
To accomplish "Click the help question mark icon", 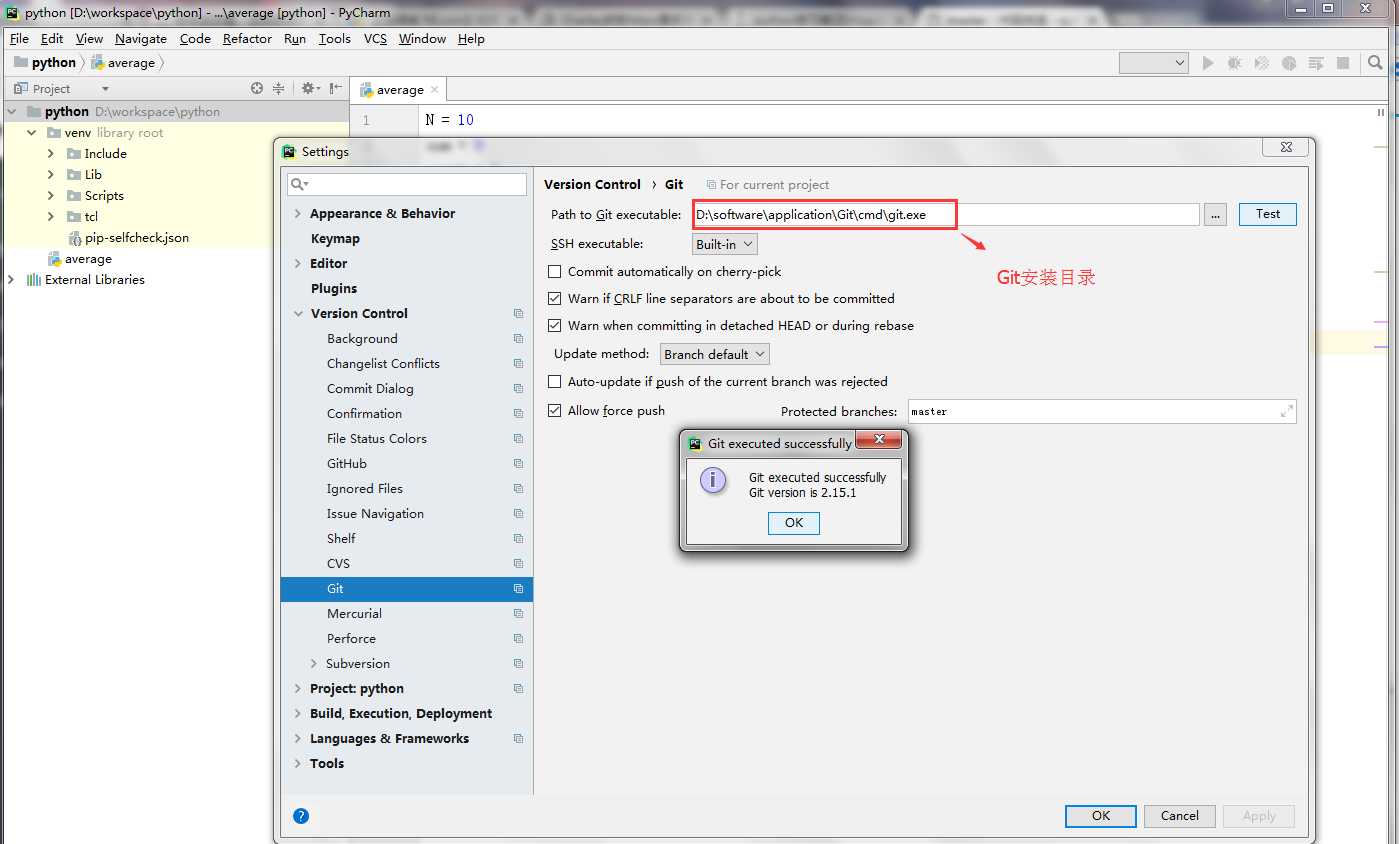I will pyautogui.click(x=301, y=816).
